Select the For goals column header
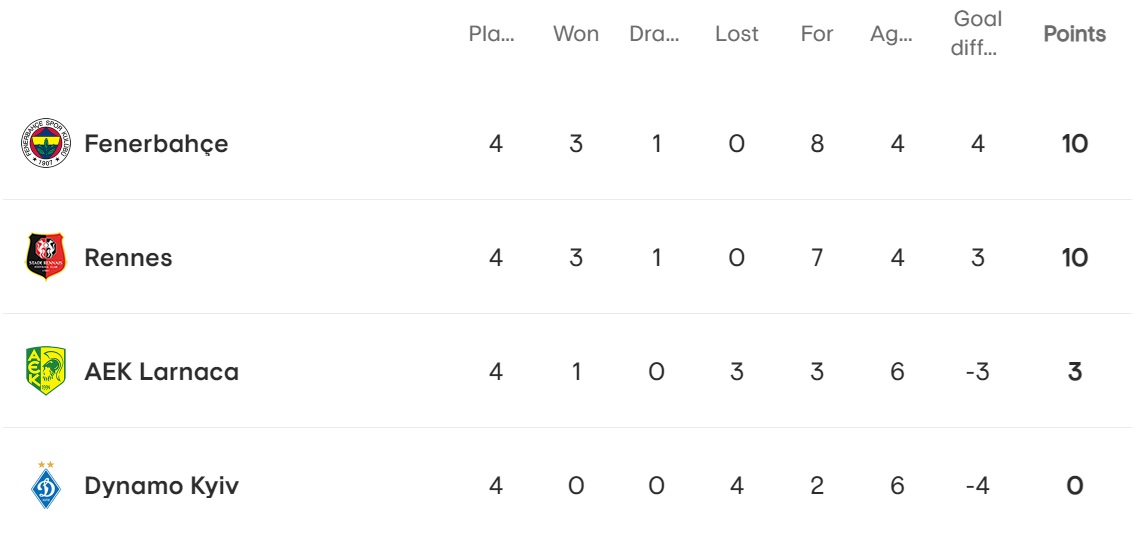The image size is (1142, 553). (x=816, y=34)
